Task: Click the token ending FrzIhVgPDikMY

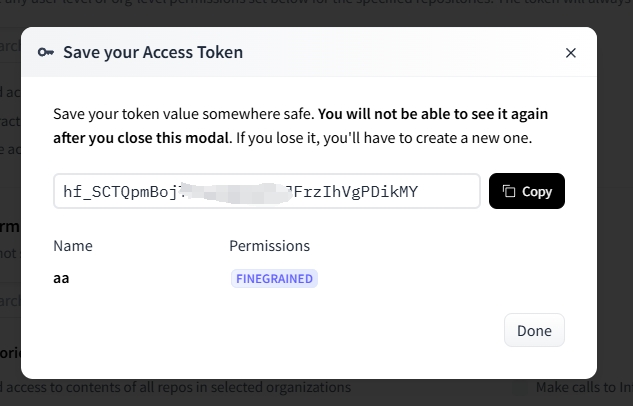Action: 355,191
